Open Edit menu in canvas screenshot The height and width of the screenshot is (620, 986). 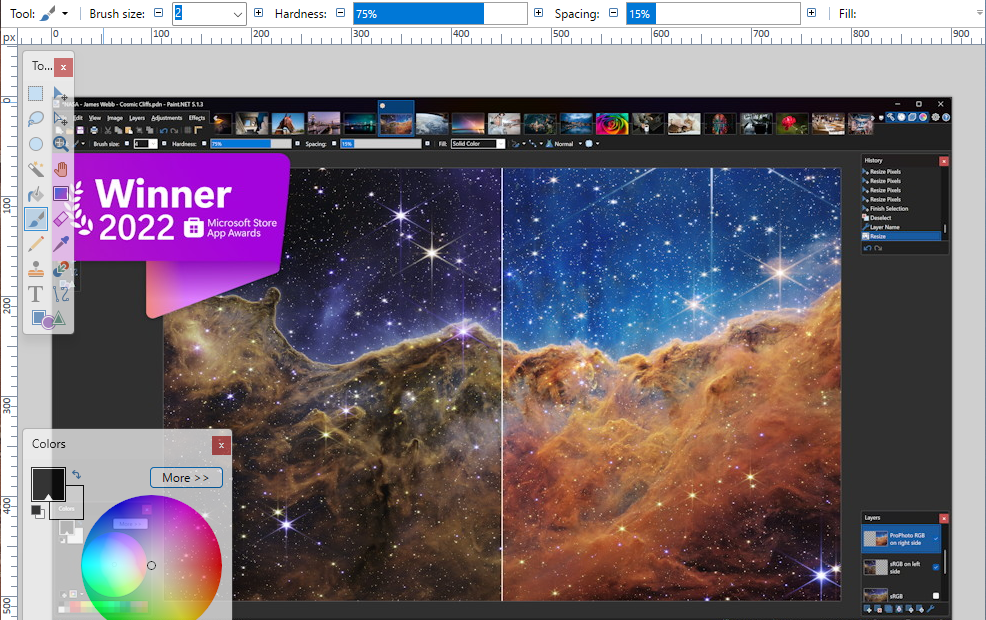(x=79, y=118)
